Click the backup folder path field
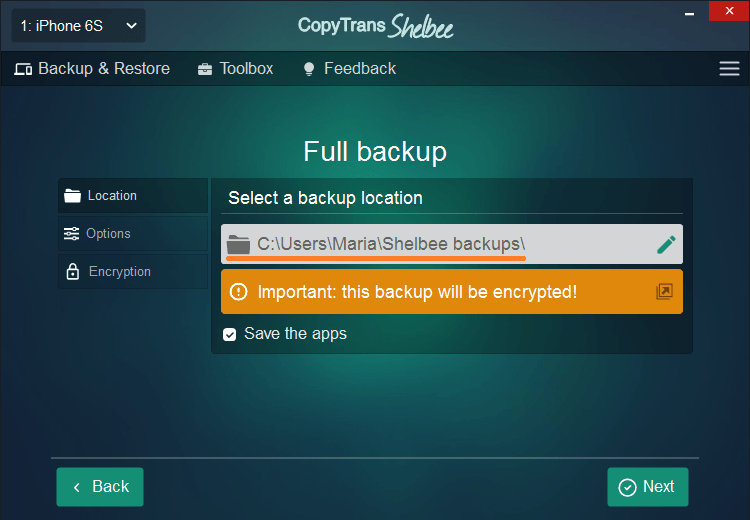Image resolution: width=750 pixels, height=520 pixels. pos(452,244)
